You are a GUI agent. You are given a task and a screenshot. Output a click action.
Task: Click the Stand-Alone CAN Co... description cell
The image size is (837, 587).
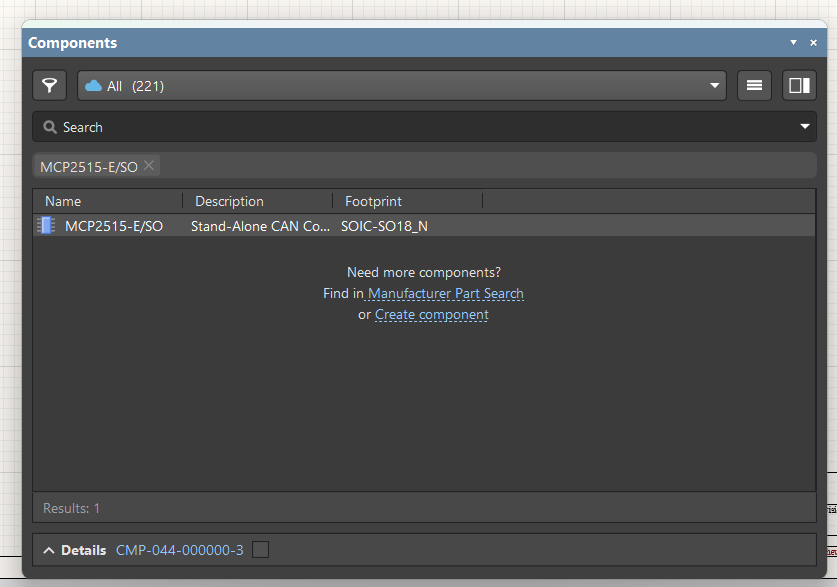click(260, 226)
